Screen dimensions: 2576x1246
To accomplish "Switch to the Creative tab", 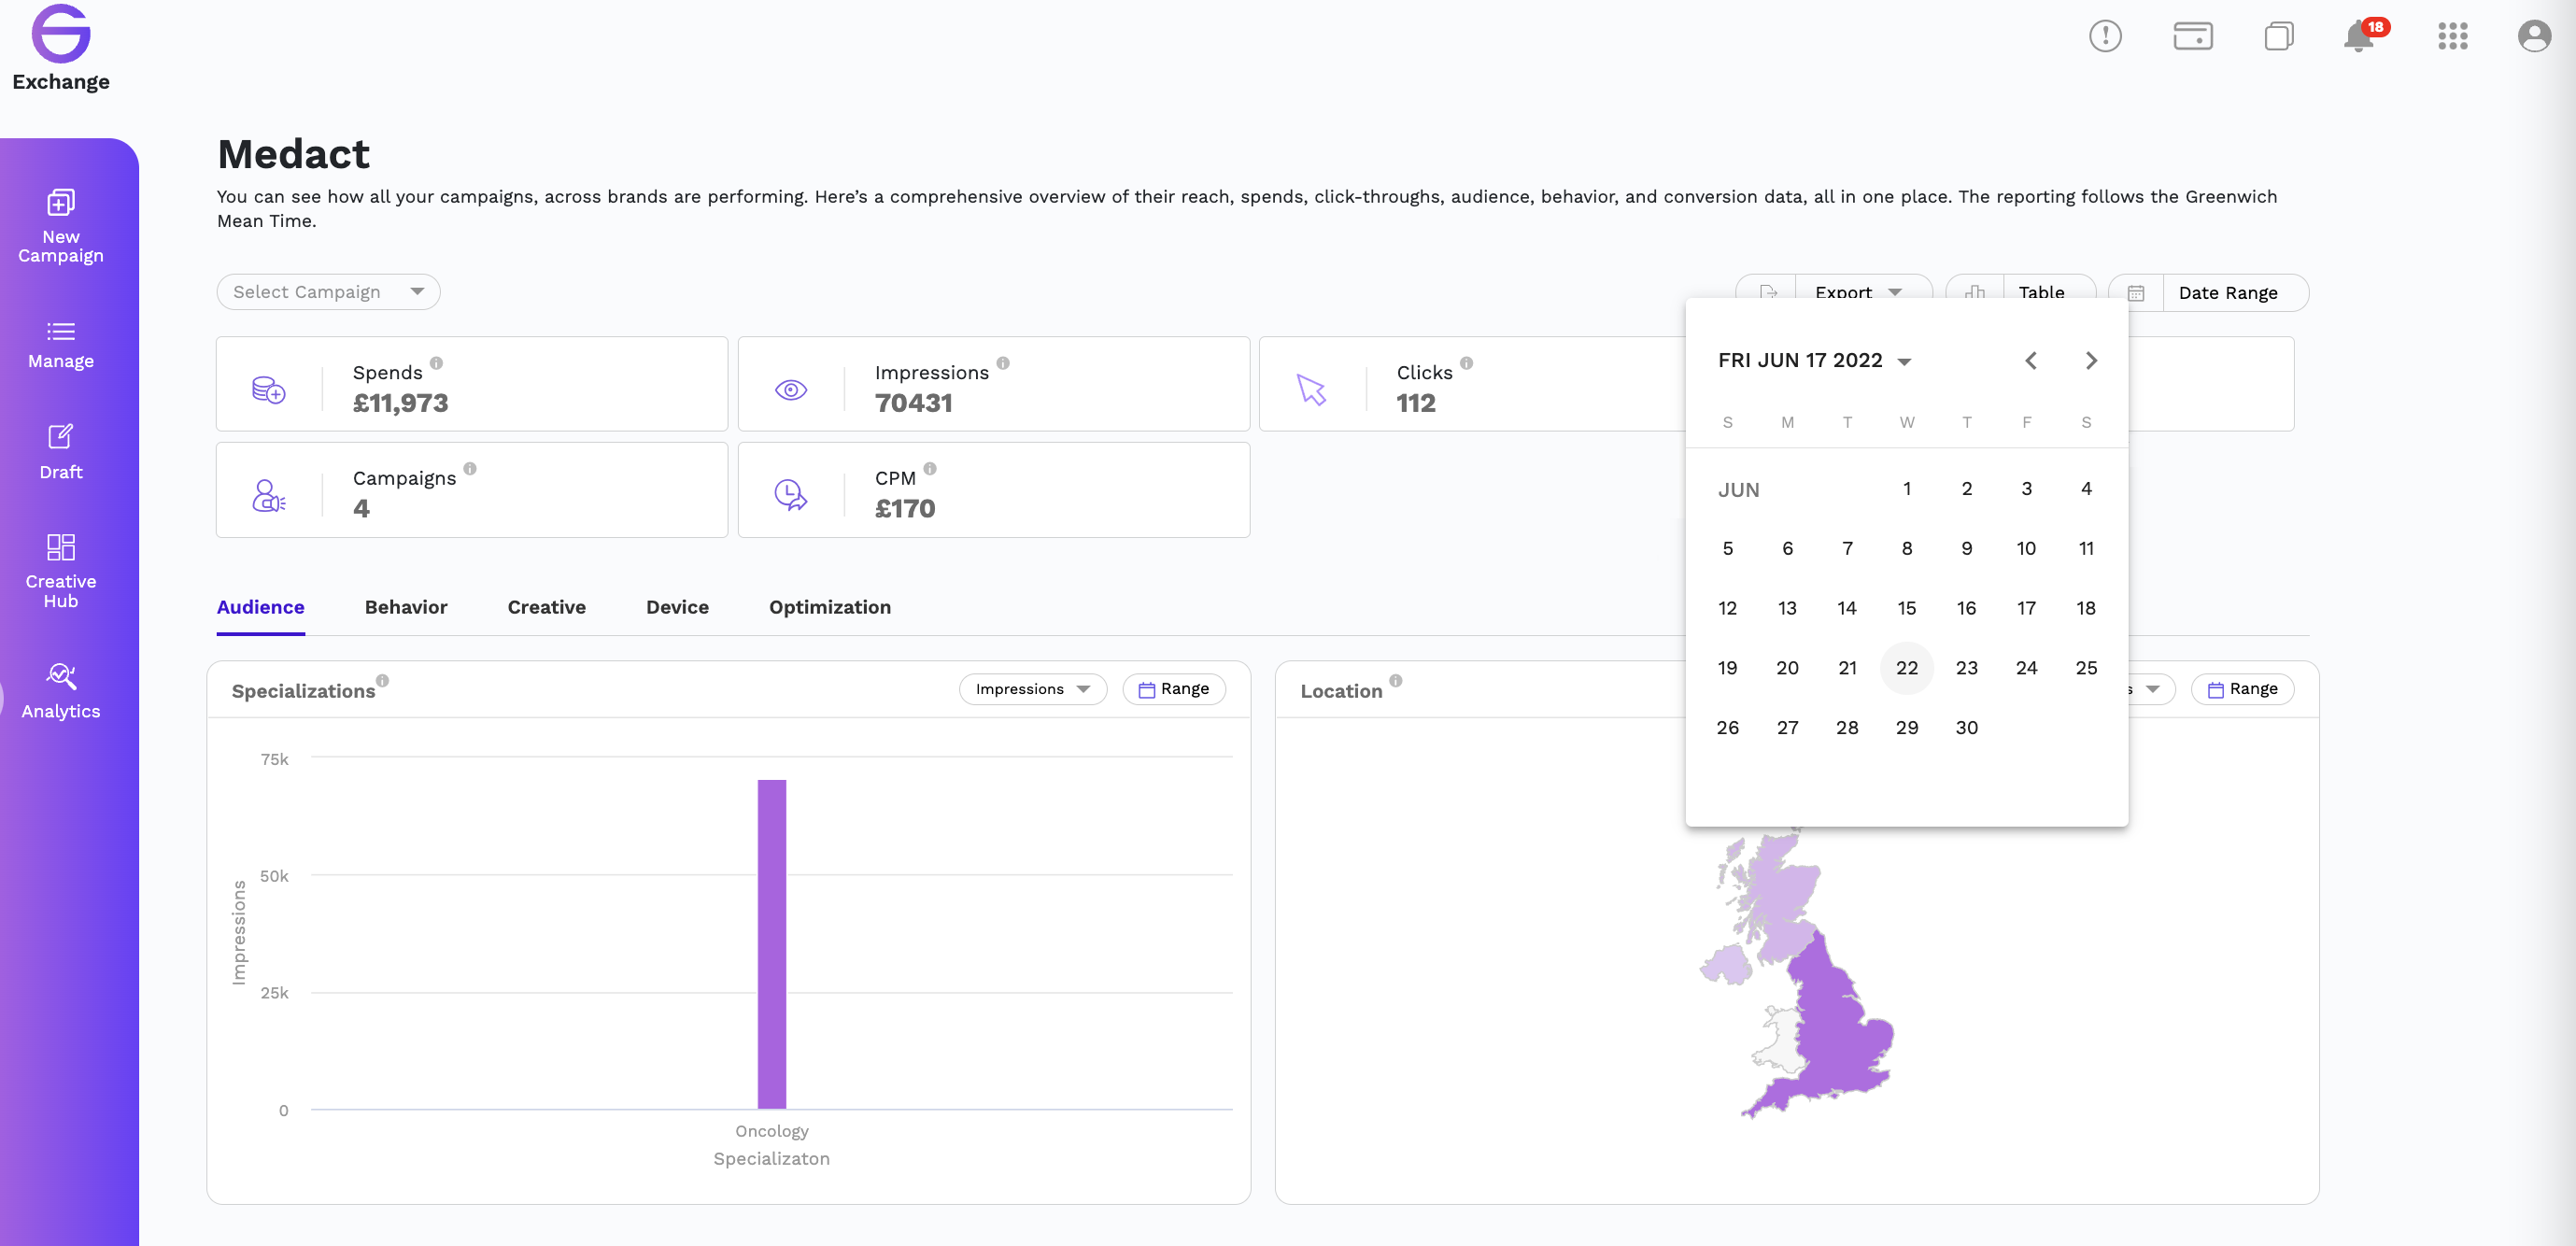I will (x=546, y=608).
